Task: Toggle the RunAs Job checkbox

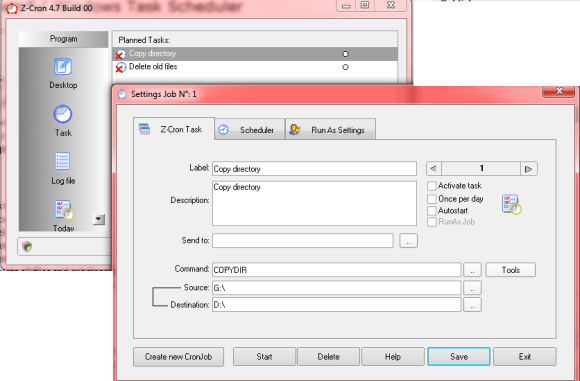Action: [x=432, y=222]
